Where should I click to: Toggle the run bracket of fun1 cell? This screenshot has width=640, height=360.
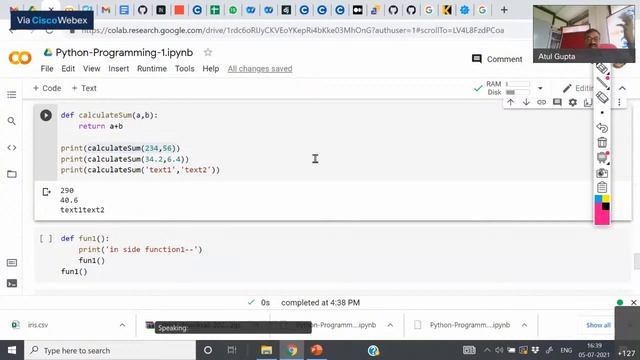[46, 238]
